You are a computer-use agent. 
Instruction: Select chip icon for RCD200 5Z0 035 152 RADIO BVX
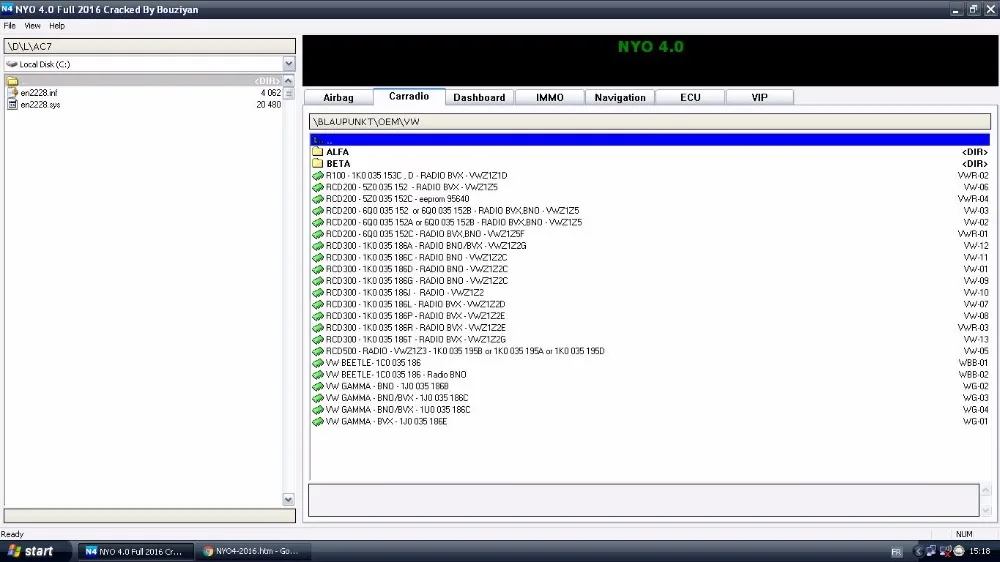[318, 187]
